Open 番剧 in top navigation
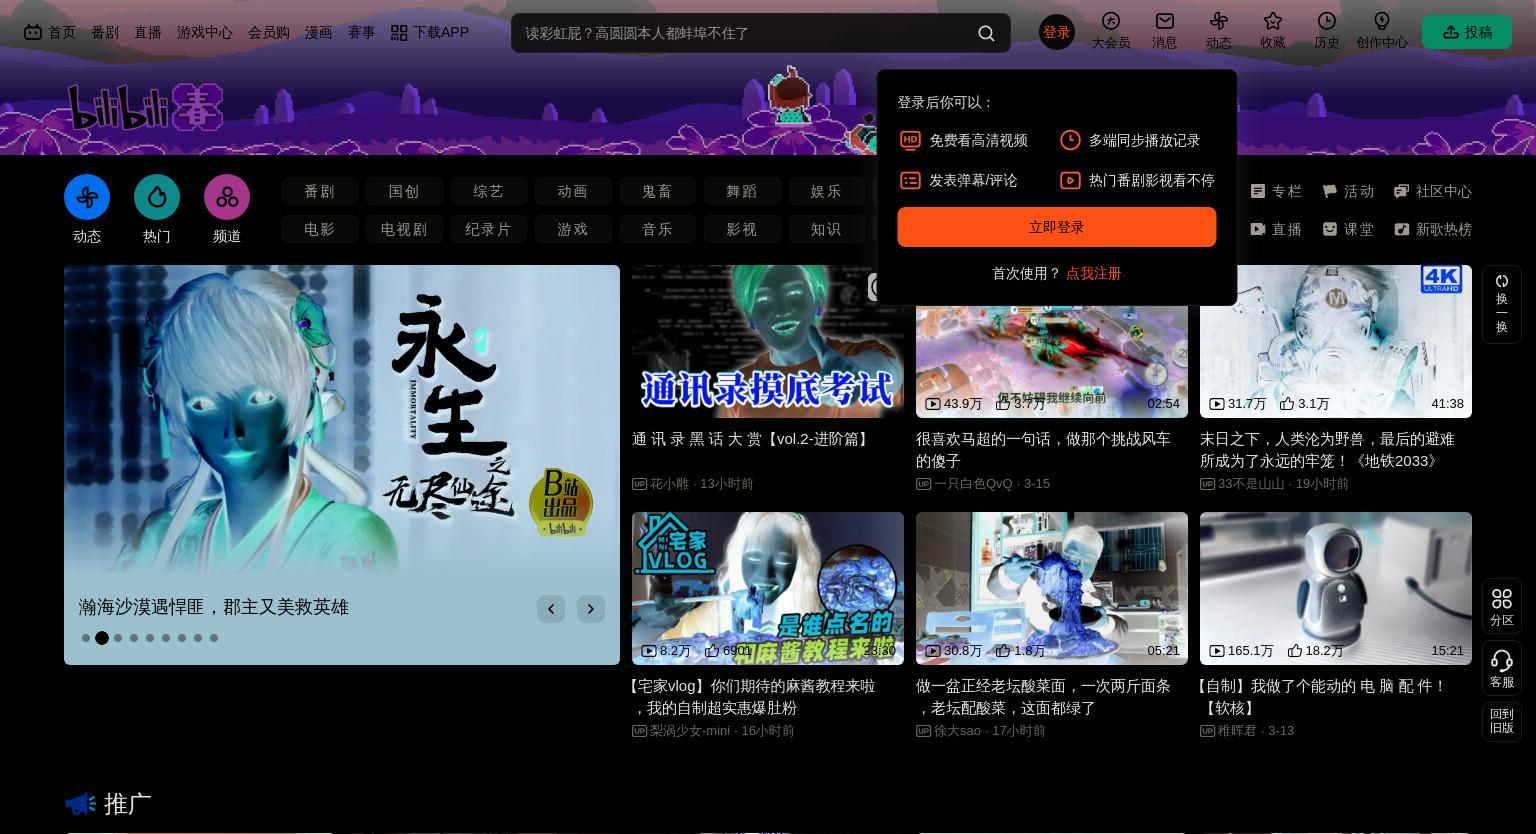The width and height of the screenshot is (1536, 834). click(x=105, y=33)
